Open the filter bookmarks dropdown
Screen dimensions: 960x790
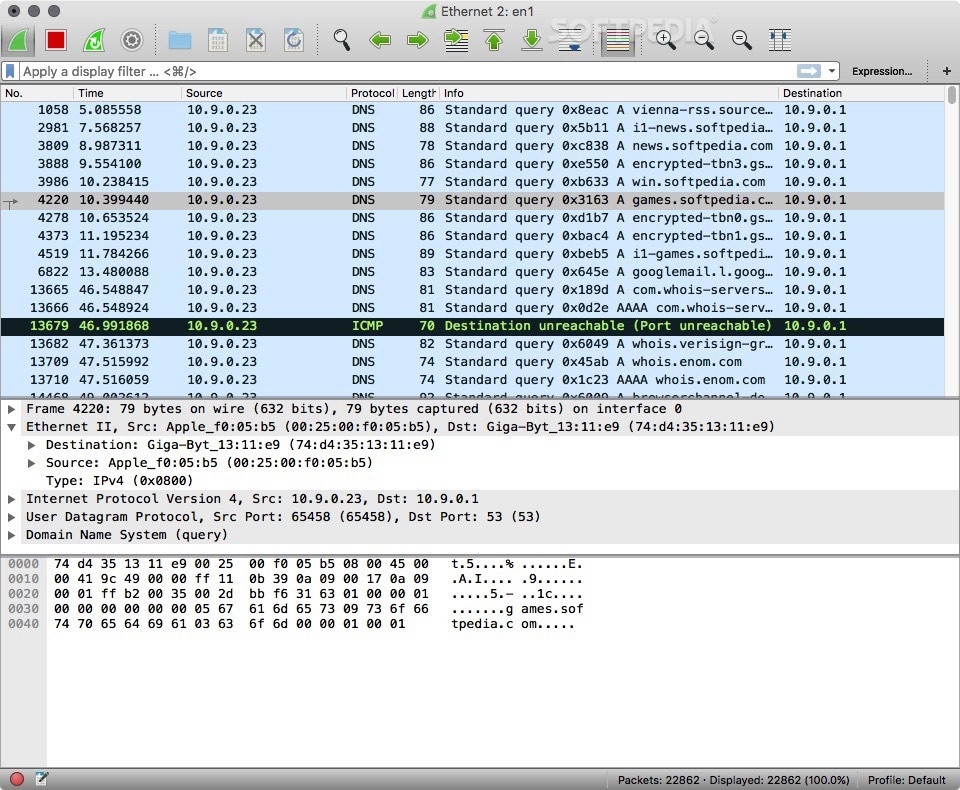coord(10,71)
